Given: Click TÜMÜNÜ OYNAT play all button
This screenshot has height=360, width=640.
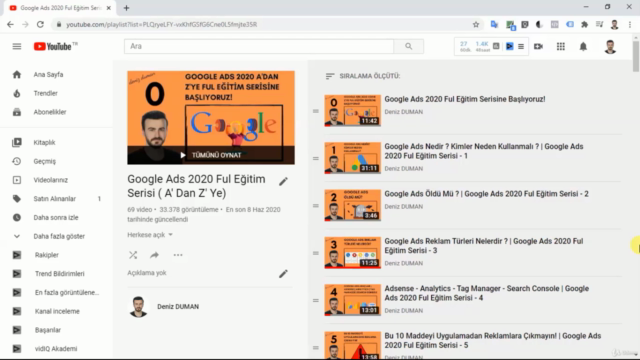Looking at the screenshot, I should point(211,155).
